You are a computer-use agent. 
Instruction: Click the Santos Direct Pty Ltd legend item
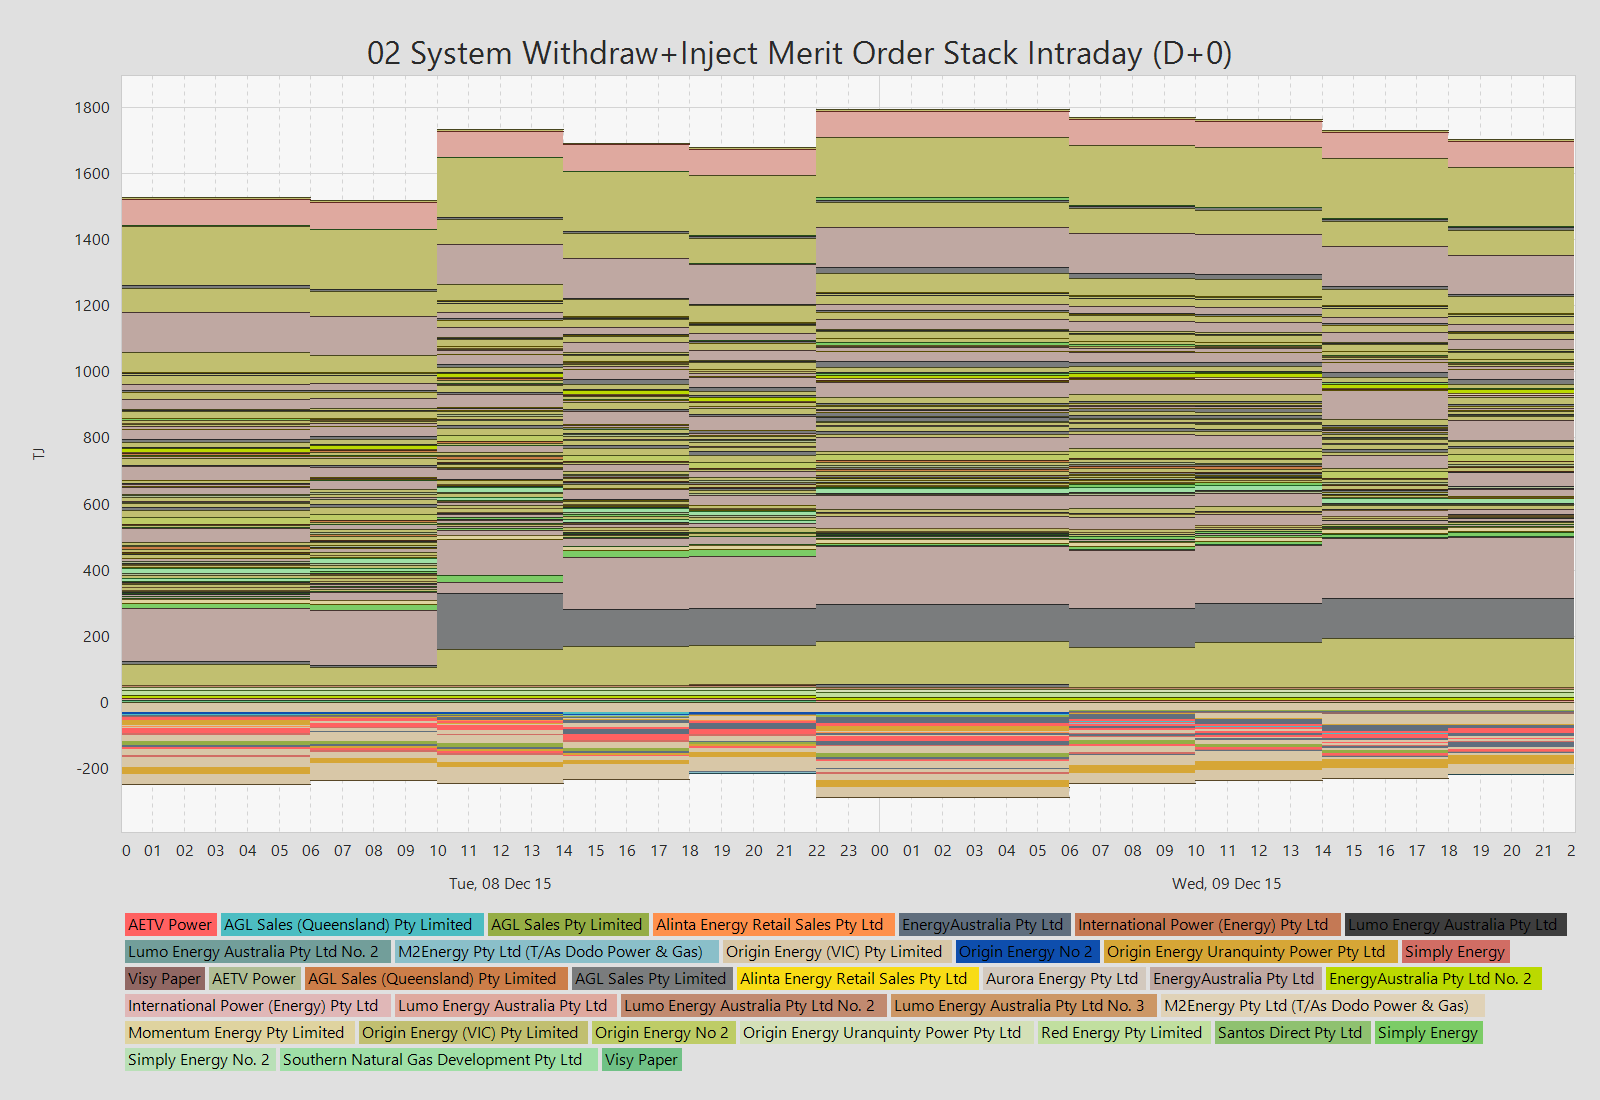1290,1033
